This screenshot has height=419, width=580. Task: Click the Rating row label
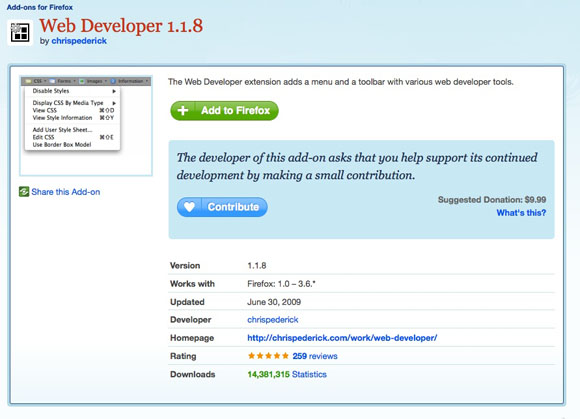point(183,356)
